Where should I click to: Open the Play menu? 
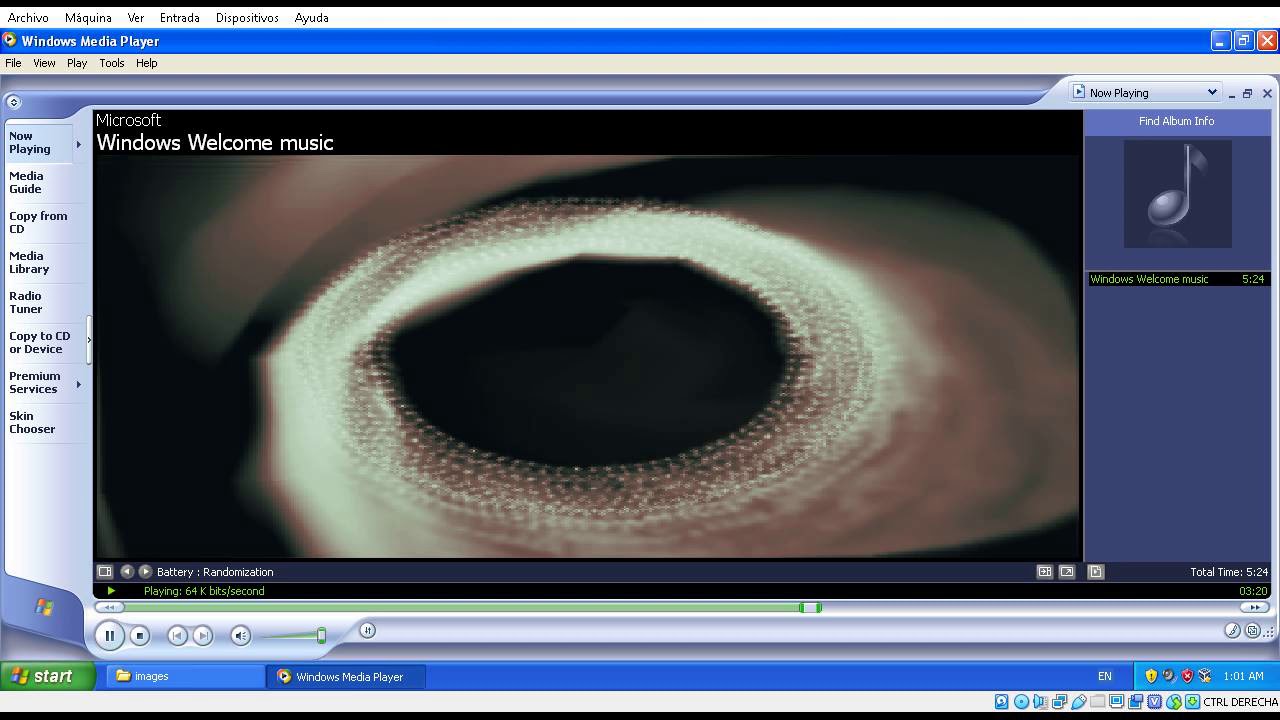click(x=77, y=63)
